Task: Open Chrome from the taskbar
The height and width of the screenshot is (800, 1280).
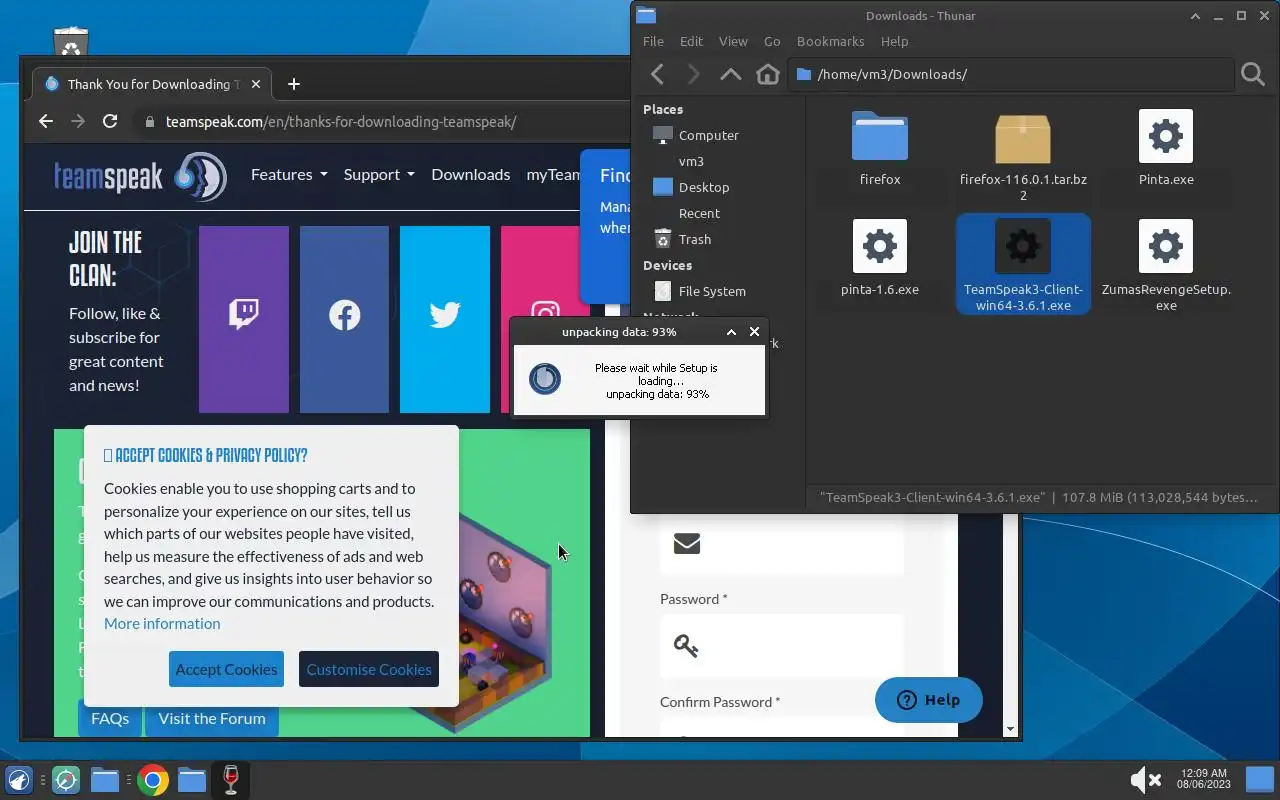Action: tap(153, 780)
